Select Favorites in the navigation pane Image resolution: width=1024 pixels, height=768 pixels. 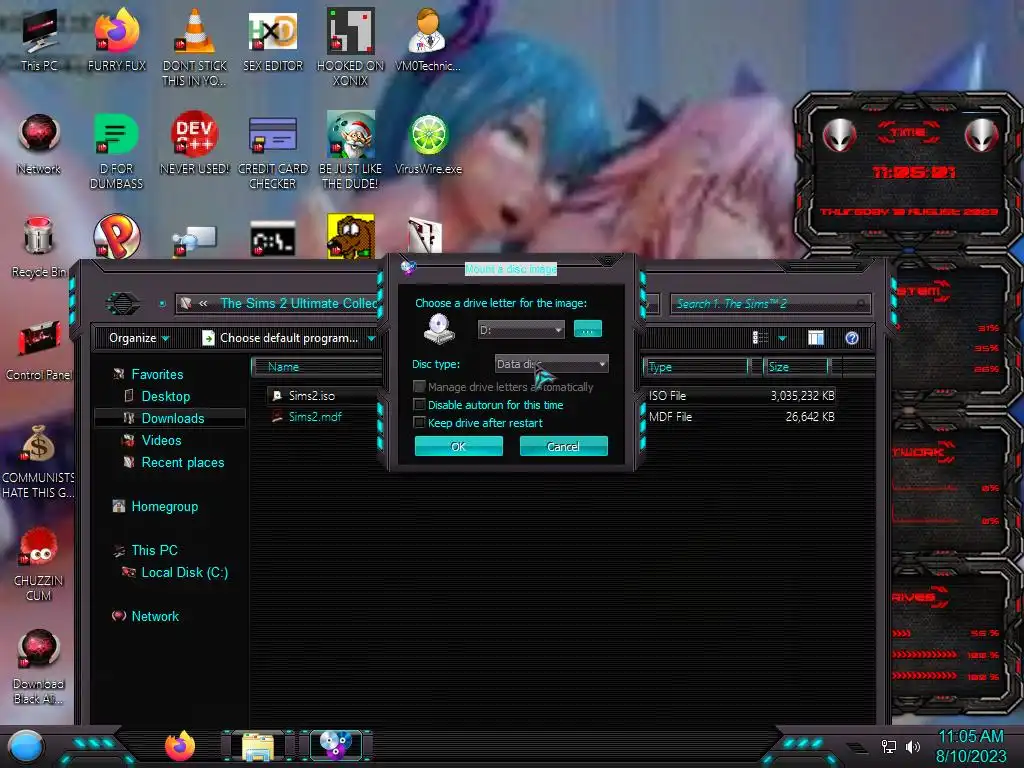click(157, 374)
